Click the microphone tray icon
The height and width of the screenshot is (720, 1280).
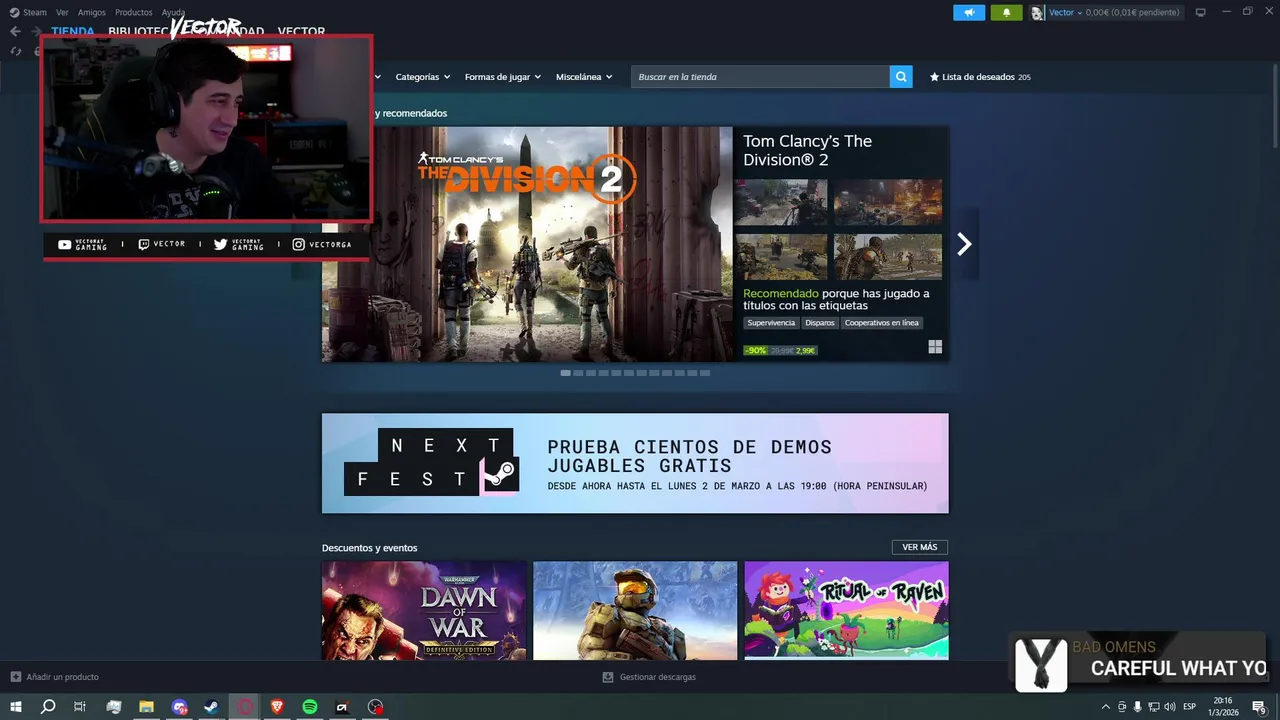pos(1137,707)
